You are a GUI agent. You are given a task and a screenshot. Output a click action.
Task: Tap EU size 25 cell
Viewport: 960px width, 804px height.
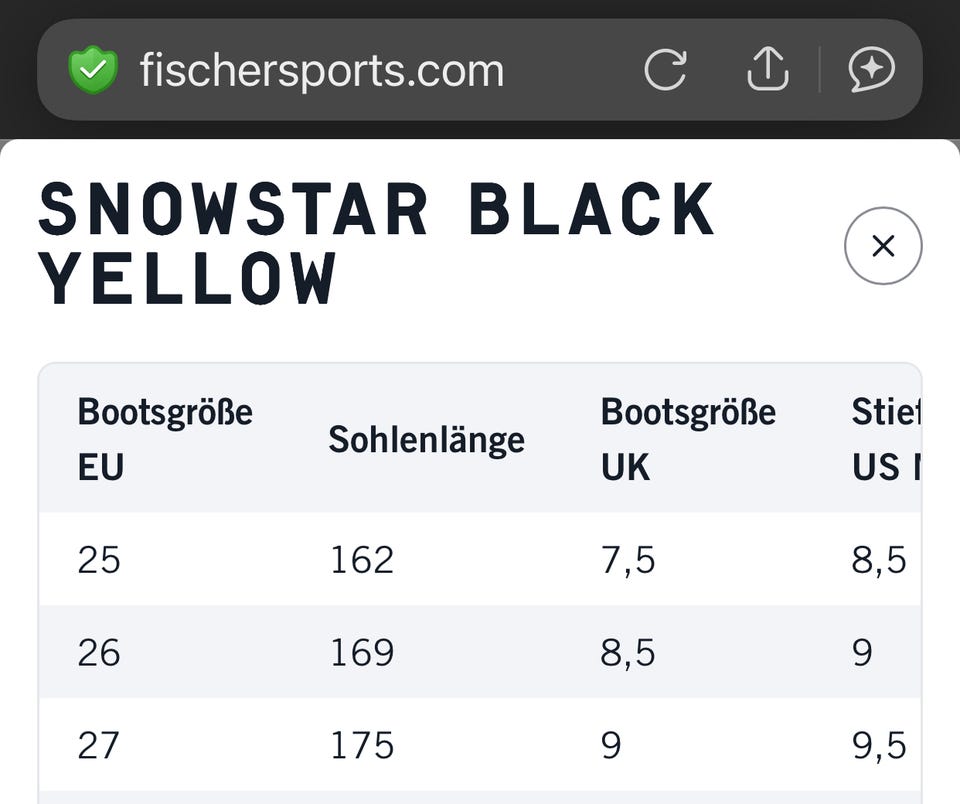click(99, 560)
